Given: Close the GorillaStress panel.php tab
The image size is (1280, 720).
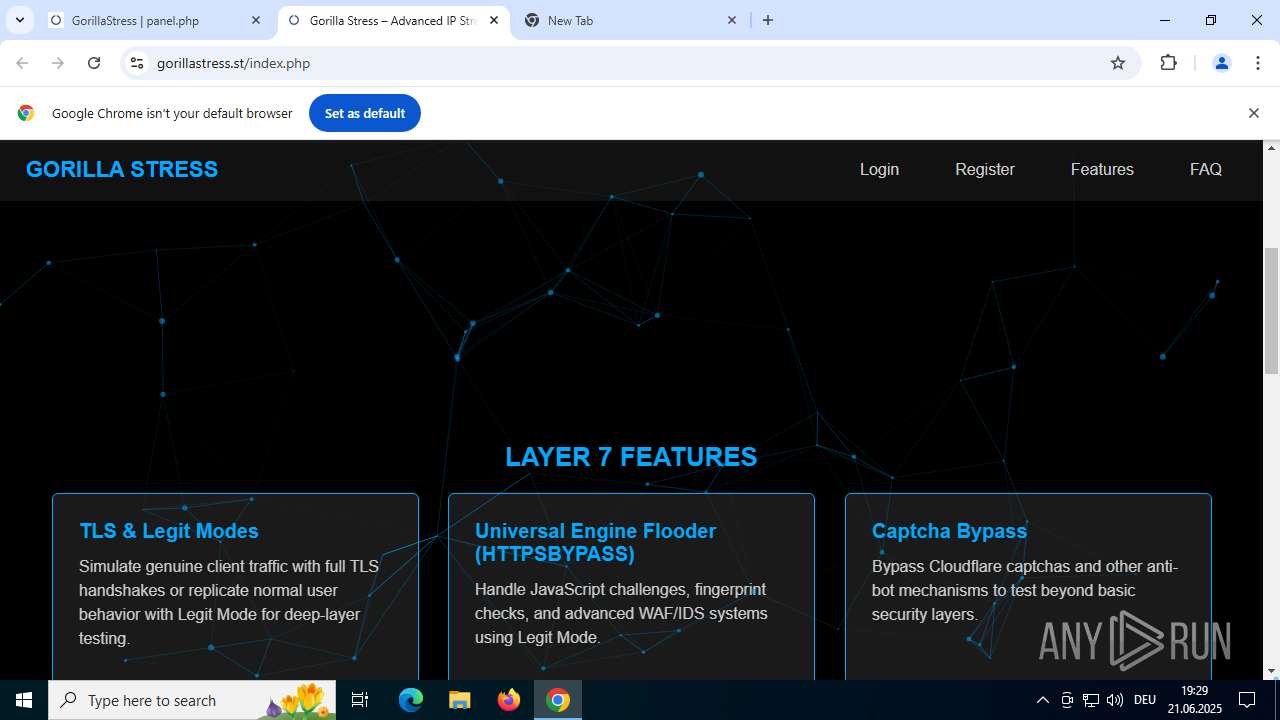Looking at the screenshot, I should pos(256,20).
